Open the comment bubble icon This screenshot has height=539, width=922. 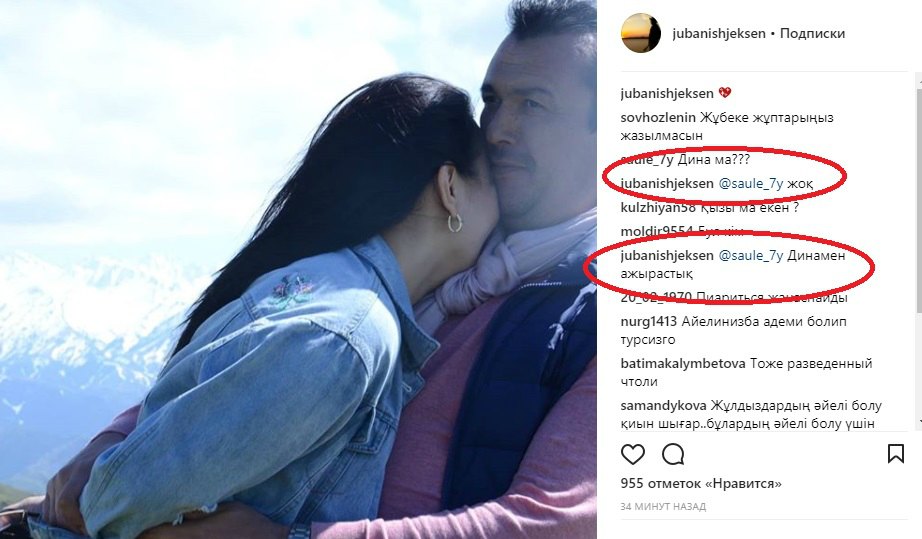click(x=673, y=454)
